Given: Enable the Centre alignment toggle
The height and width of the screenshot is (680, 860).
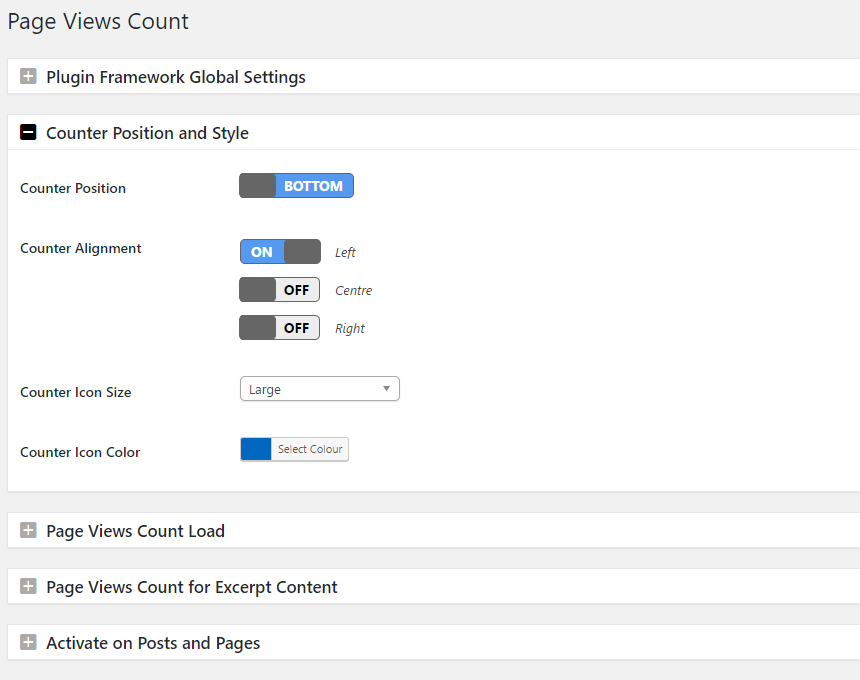Looking at the screenshot, I should pyautogui.click(x=279, y=290).
